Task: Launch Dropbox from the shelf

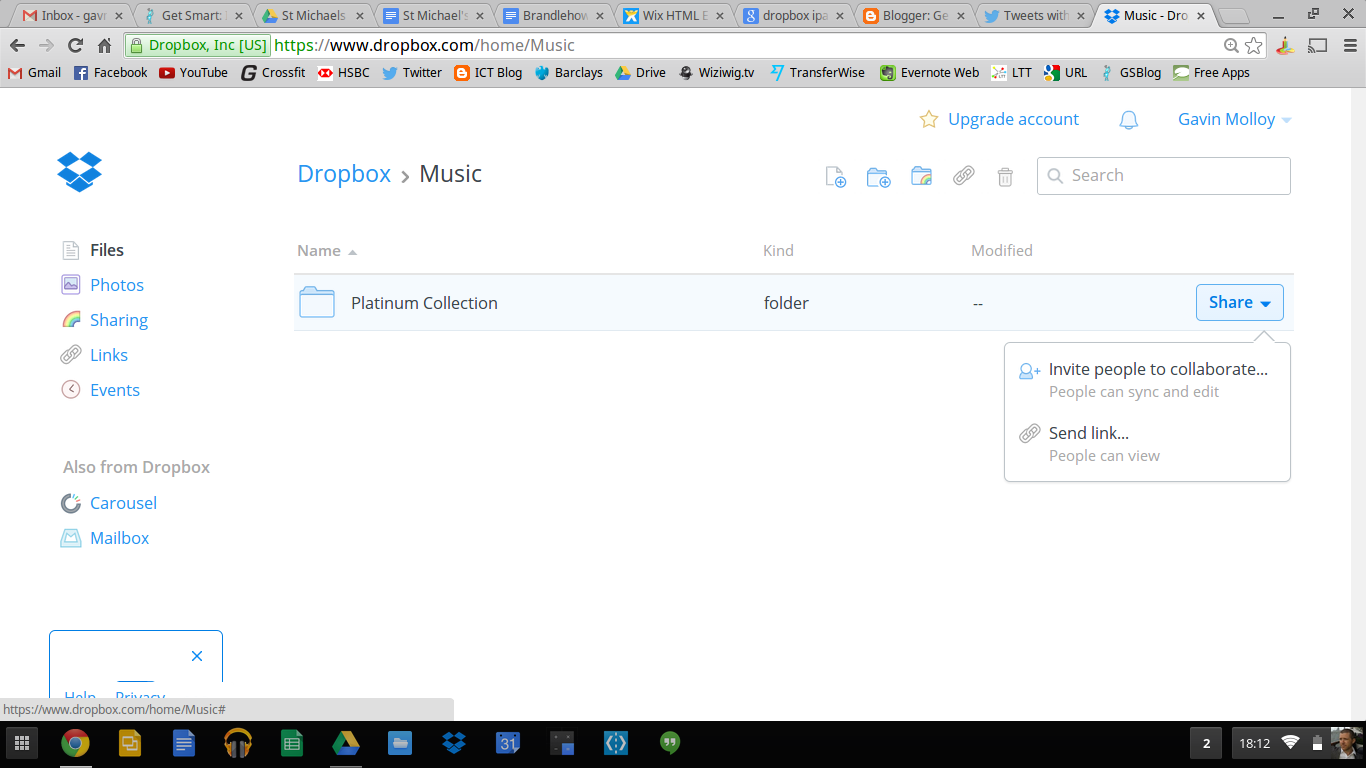Action: tap(454, 743)
